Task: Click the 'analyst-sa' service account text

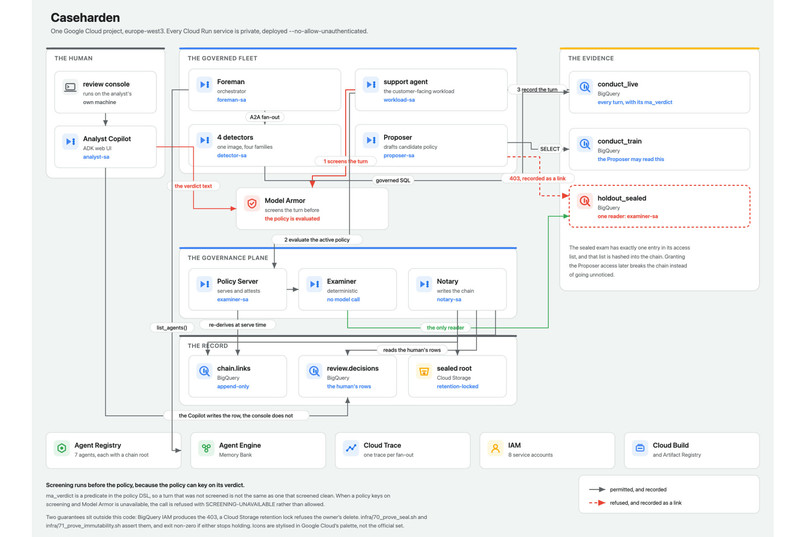Action: point(96,157)
